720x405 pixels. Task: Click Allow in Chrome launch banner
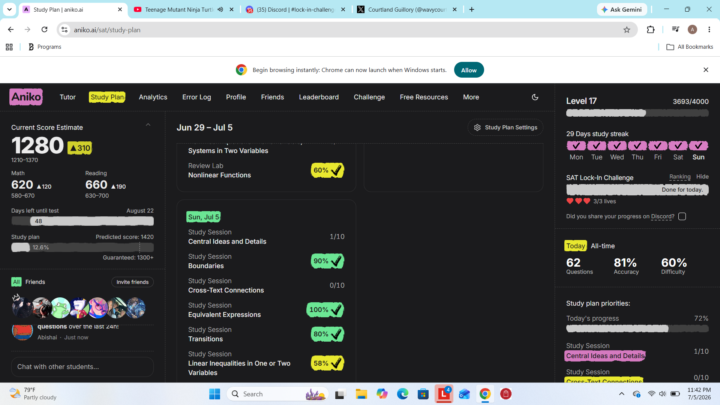click(x=469, y=70)
